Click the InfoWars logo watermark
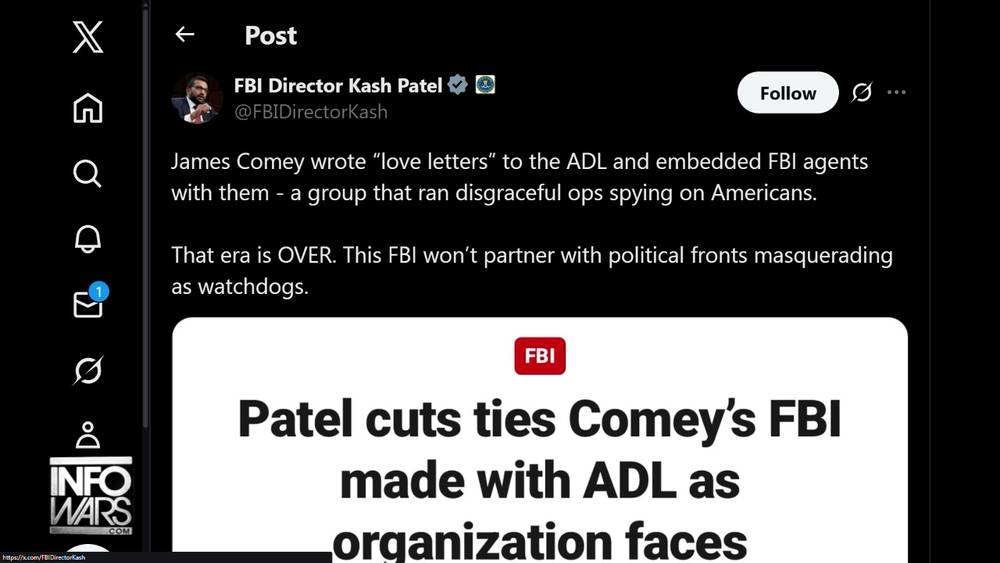This screenshot has width=1000, height=563. [x=91, y=493]
